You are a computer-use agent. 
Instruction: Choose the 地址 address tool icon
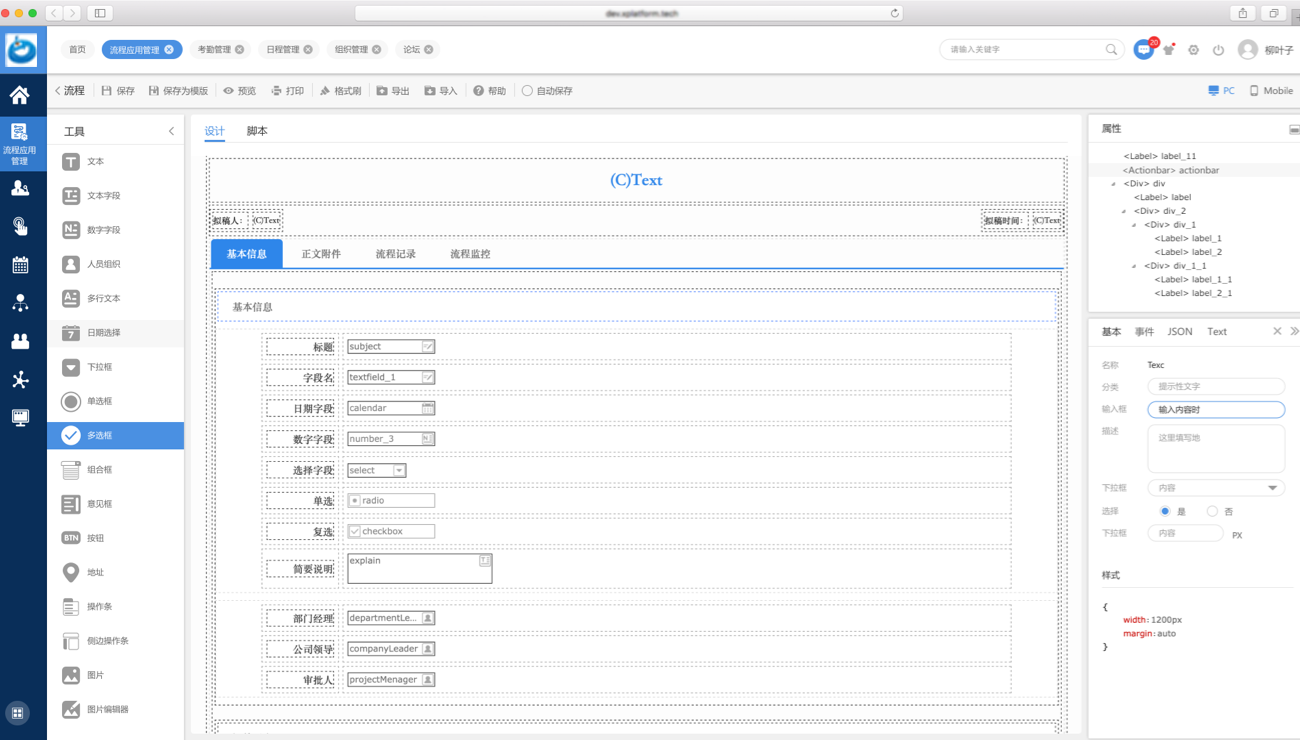[71, 572]
